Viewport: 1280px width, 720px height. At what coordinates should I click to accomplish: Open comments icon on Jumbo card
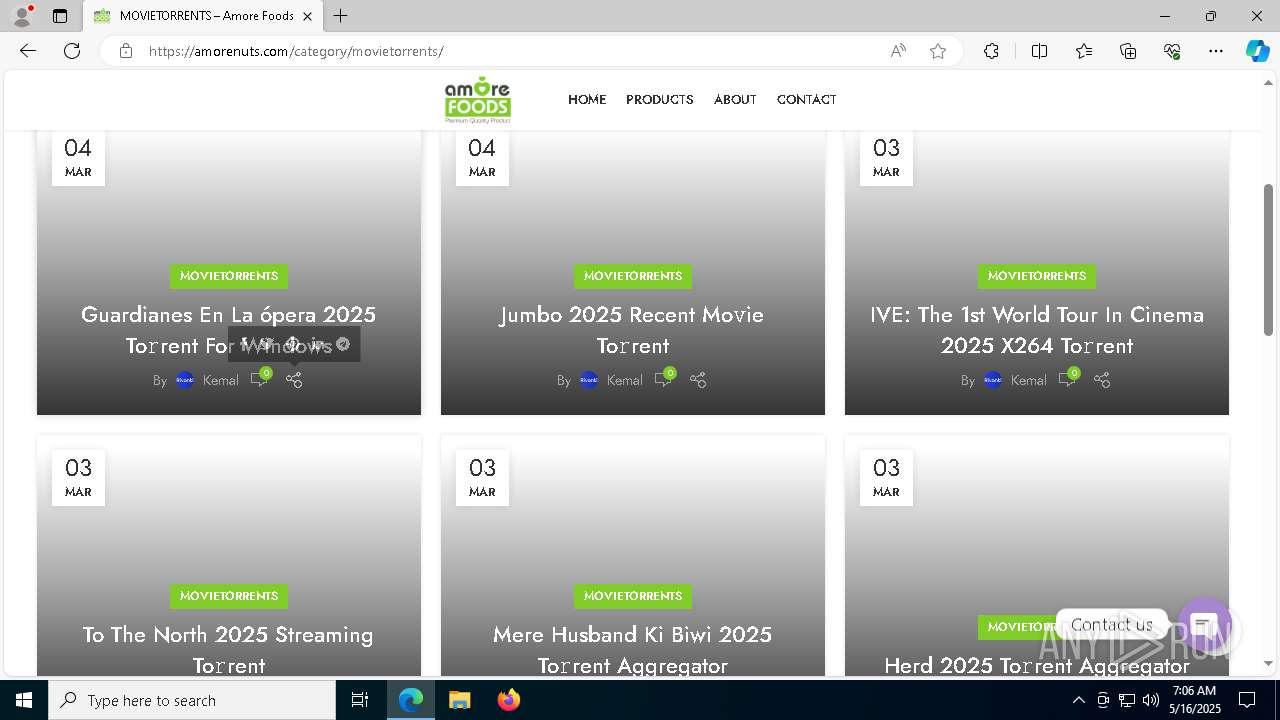(664, 378)
